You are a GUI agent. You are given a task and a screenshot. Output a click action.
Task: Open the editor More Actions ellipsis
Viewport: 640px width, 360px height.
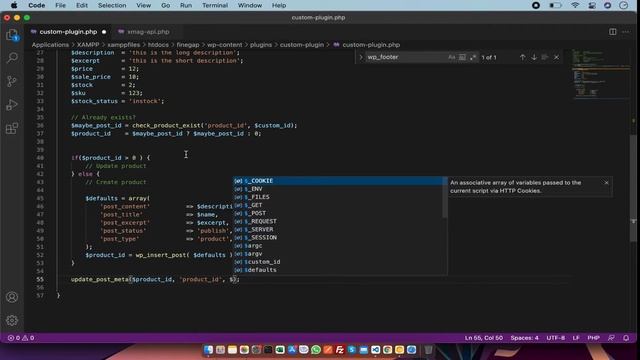pos(626,32)
